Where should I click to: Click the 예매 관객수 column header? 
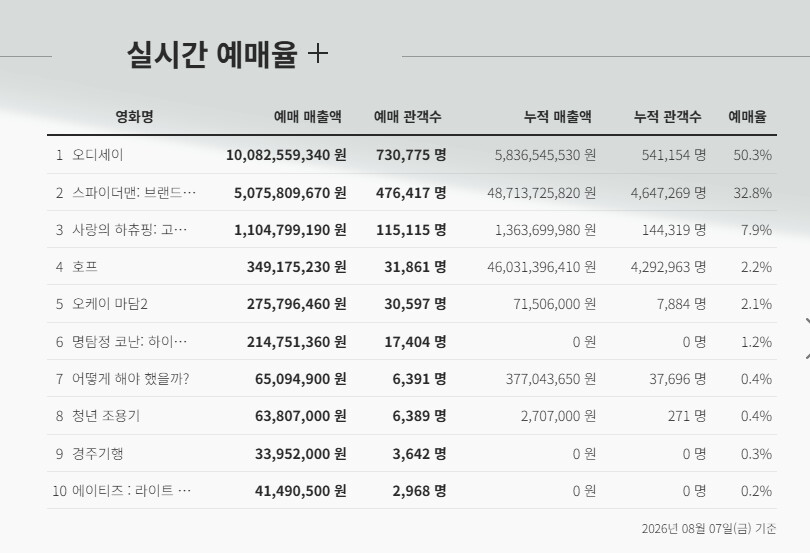coord(408,116)
